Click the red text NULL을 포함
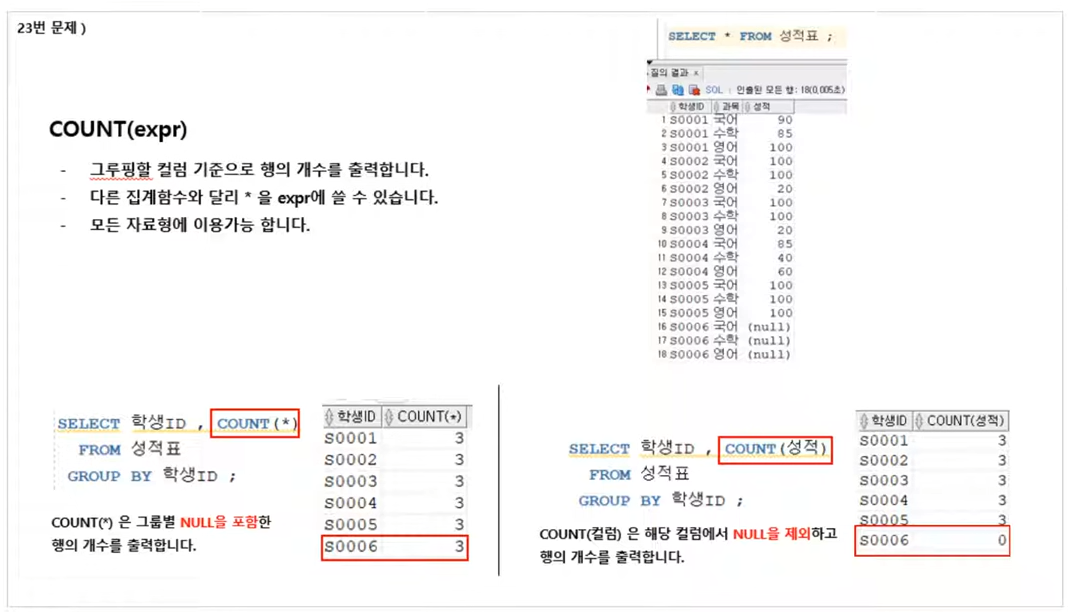The width and height of the screenshot is (1068, 612). (x=219, y=522)
